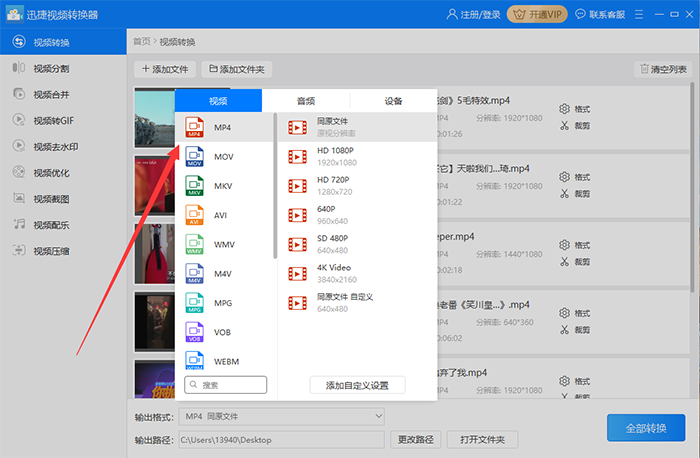Open 联系客服 support chat
Image resolution: width=700 pixels, height=458 pixels.
pos(600,15)
